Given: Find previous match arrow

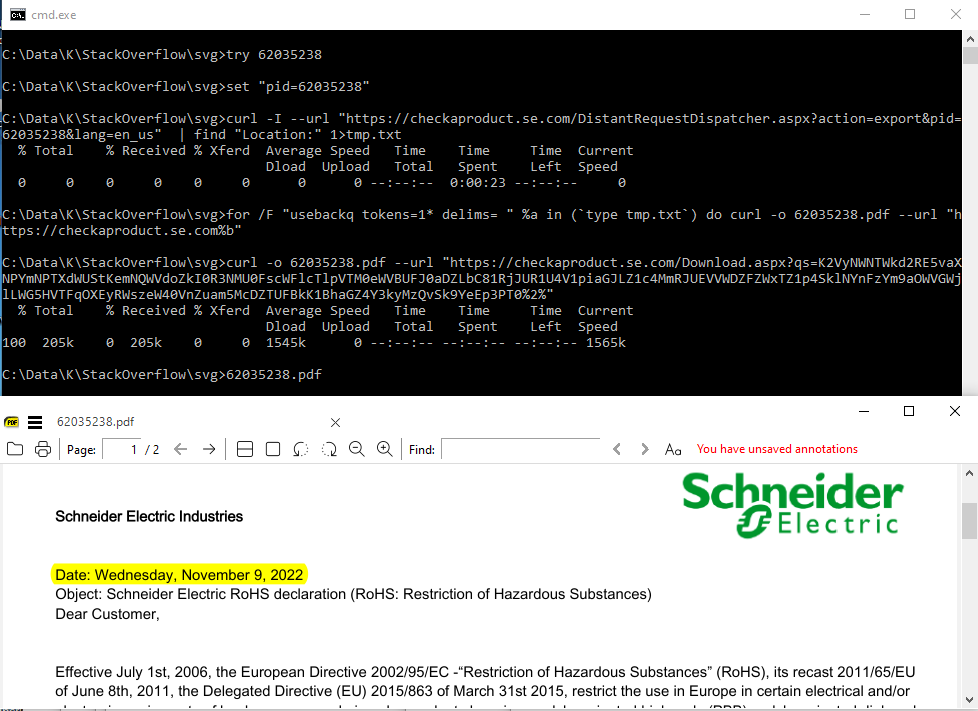Looking at the screenshot, I should click(x=617, y=449).
